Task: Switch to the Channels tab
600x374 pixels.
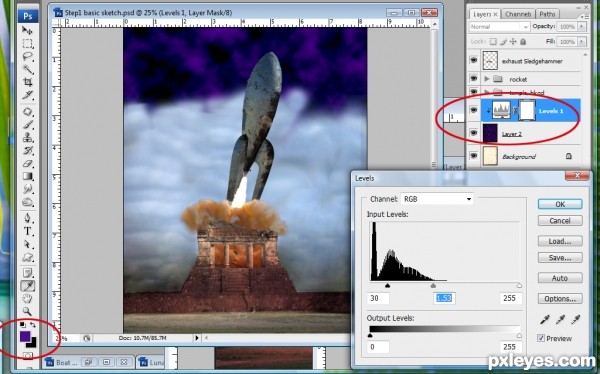Action: [518, 14]
